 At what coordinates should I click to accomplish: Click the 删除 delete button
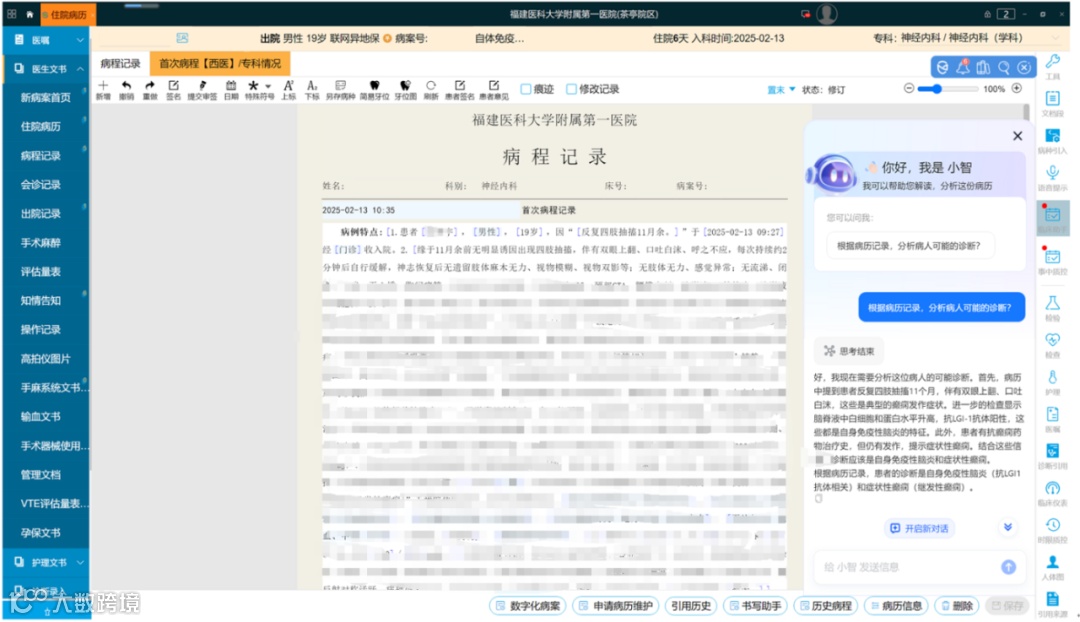pos(956,605)
